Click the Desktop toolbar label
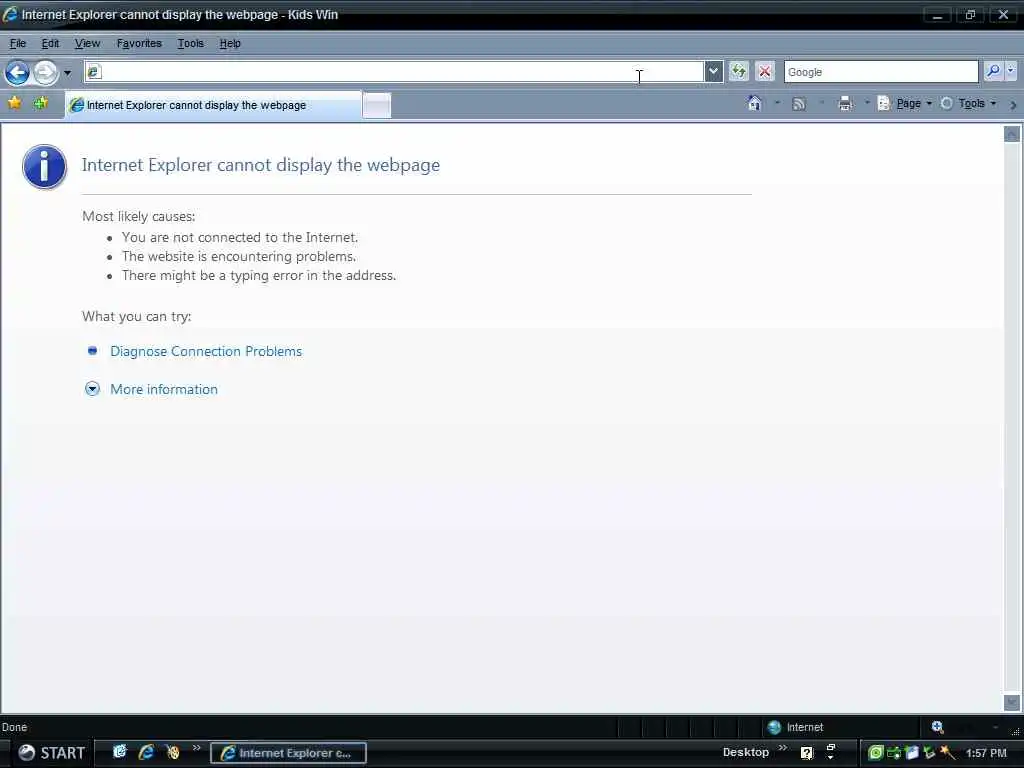This screenshot has width=1024, height=768. point(746,752)
